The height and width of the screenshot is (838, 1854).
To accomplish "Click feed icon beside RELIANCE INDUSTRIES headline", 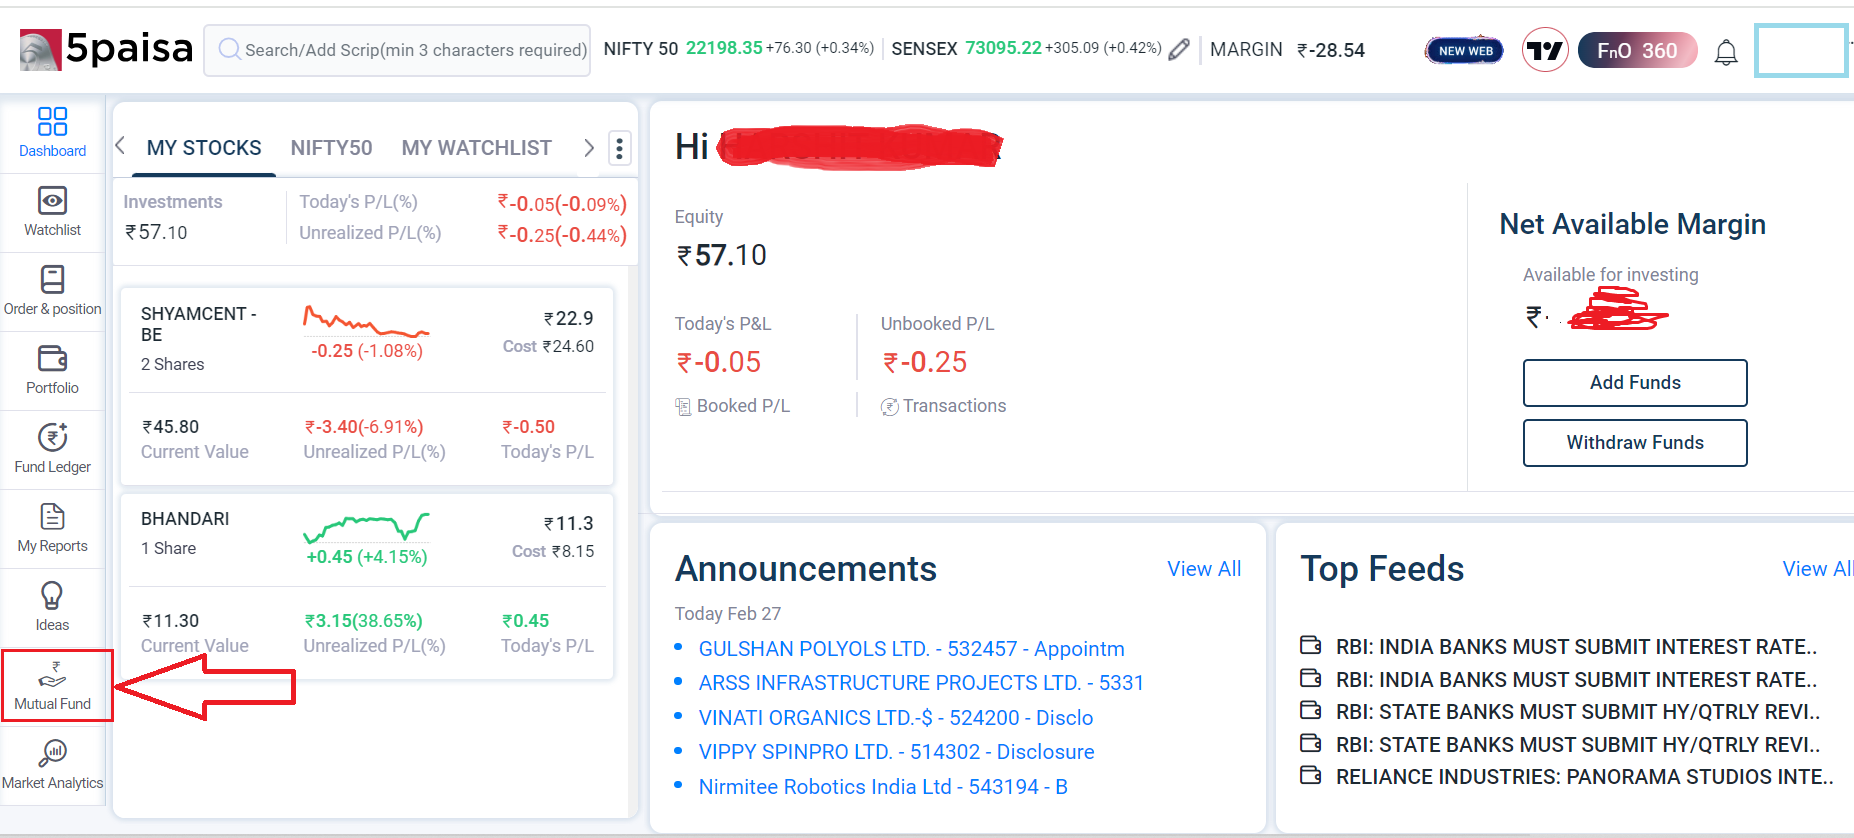I will pos(1310,776).
